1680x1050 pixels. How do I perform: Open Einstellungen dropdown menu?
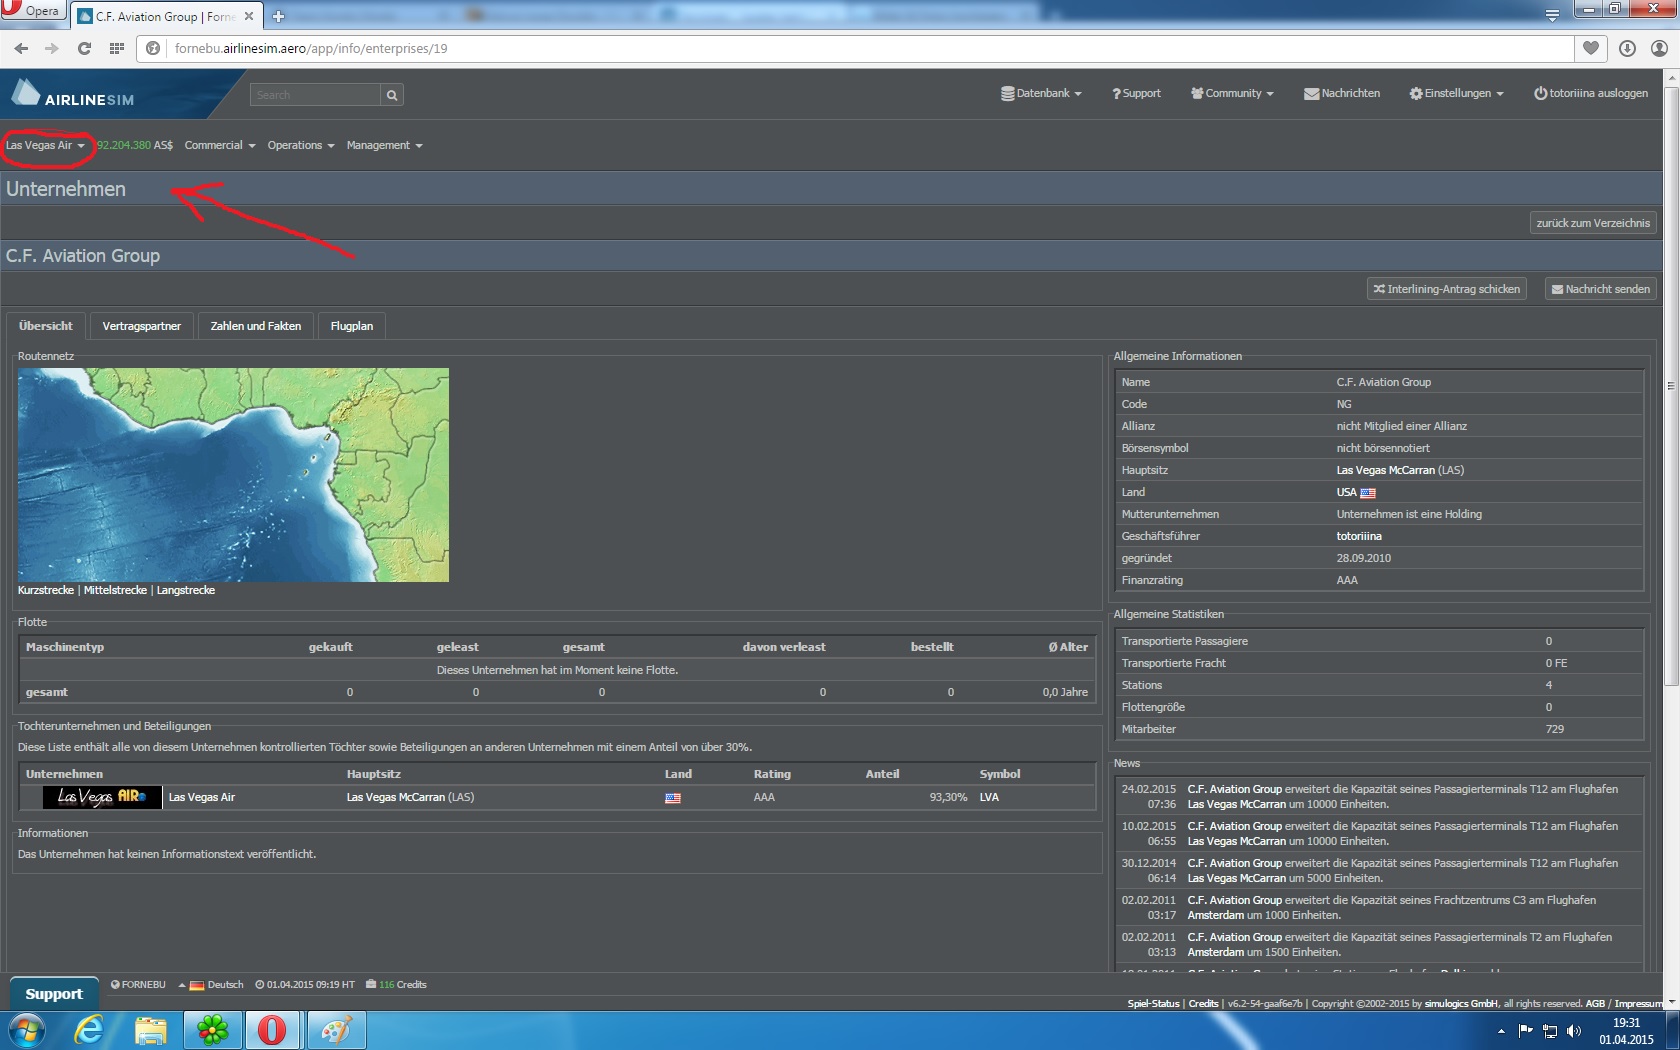click(x=1456, y=93)
